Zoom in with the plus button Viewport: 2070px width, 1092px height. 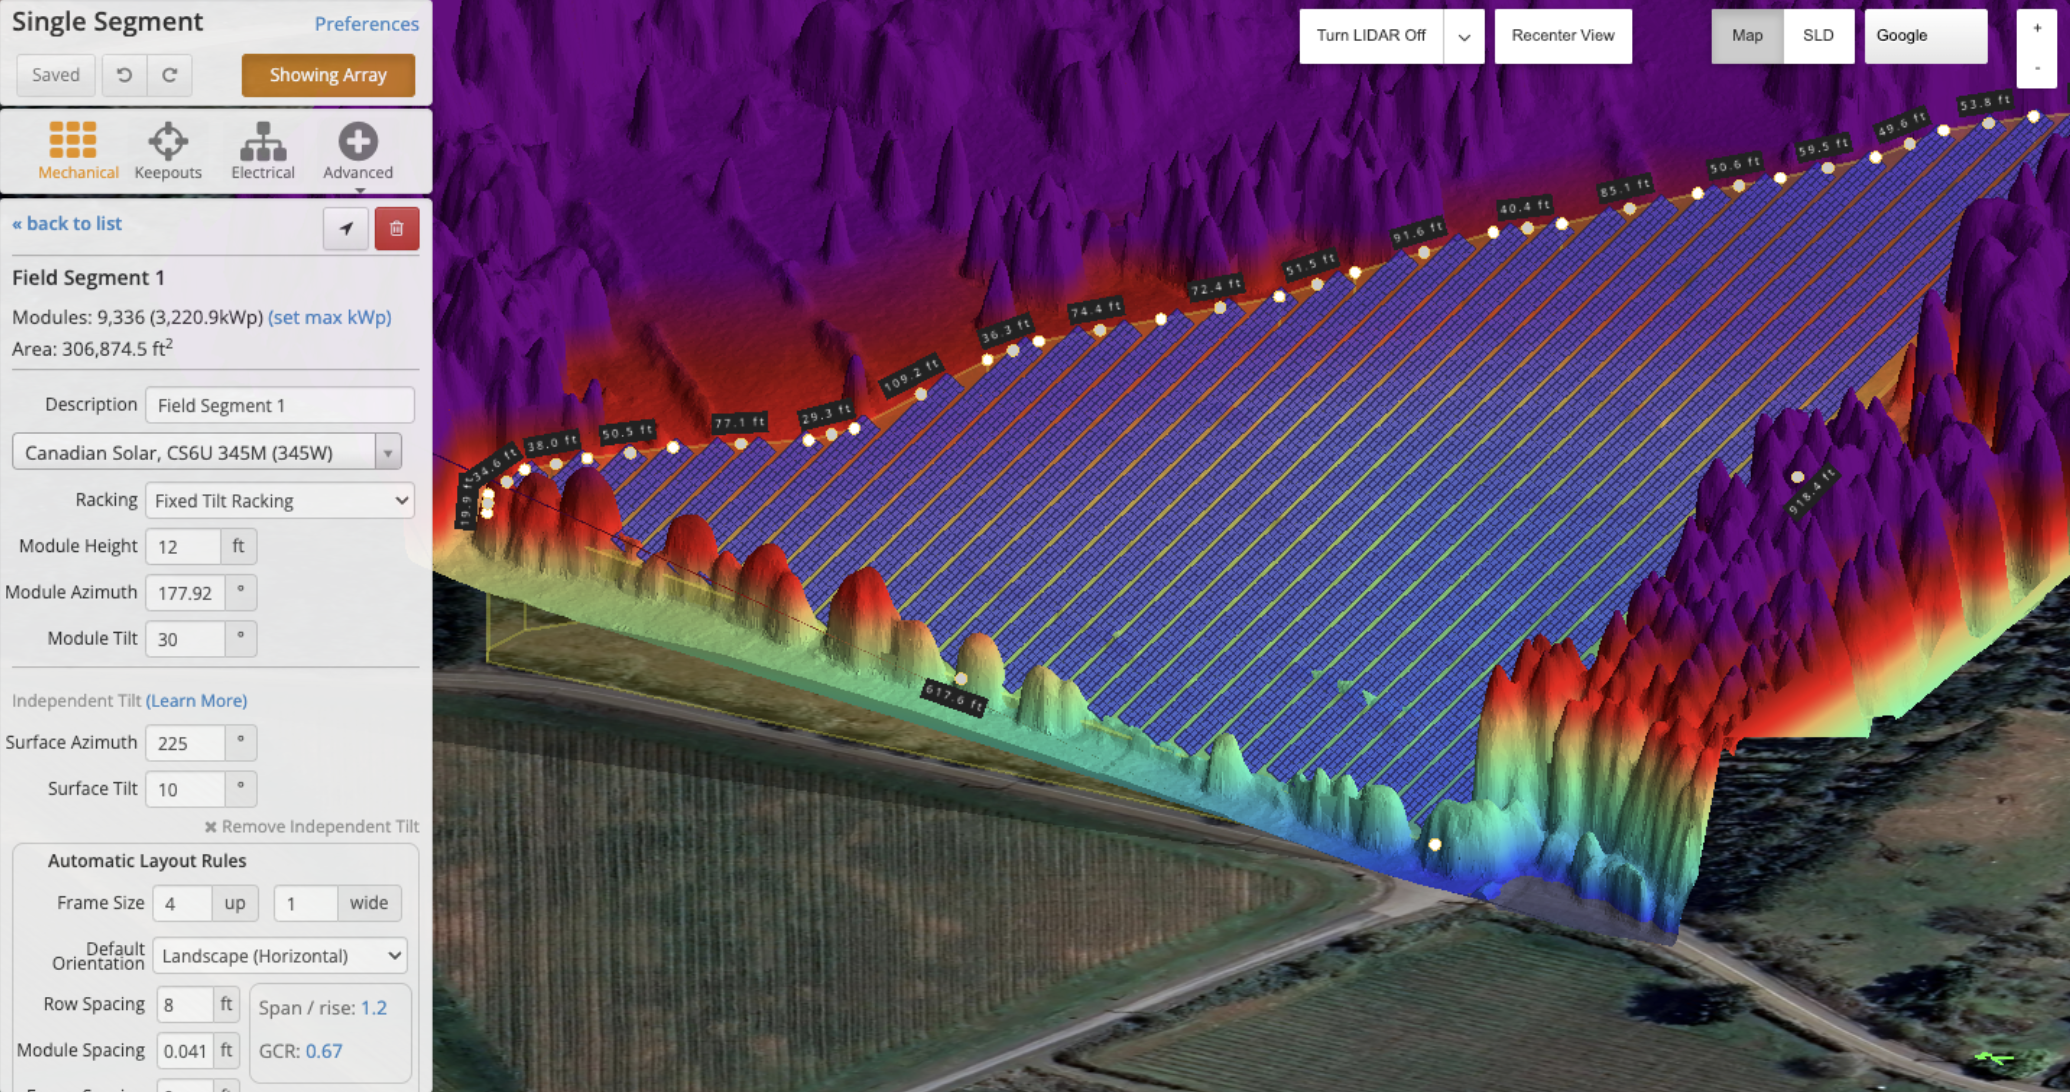click(2037, 29)
